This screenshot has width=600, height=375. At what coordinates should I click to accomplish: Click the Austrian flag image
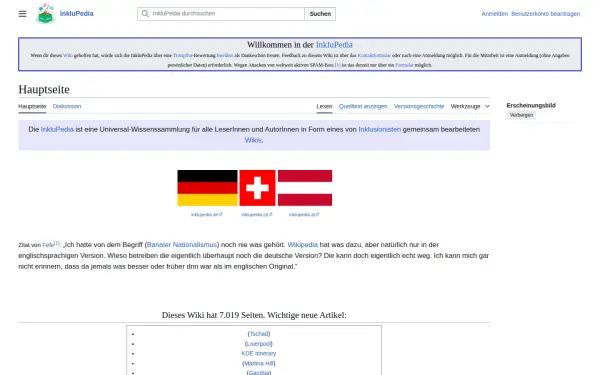[x=305, y=188]
